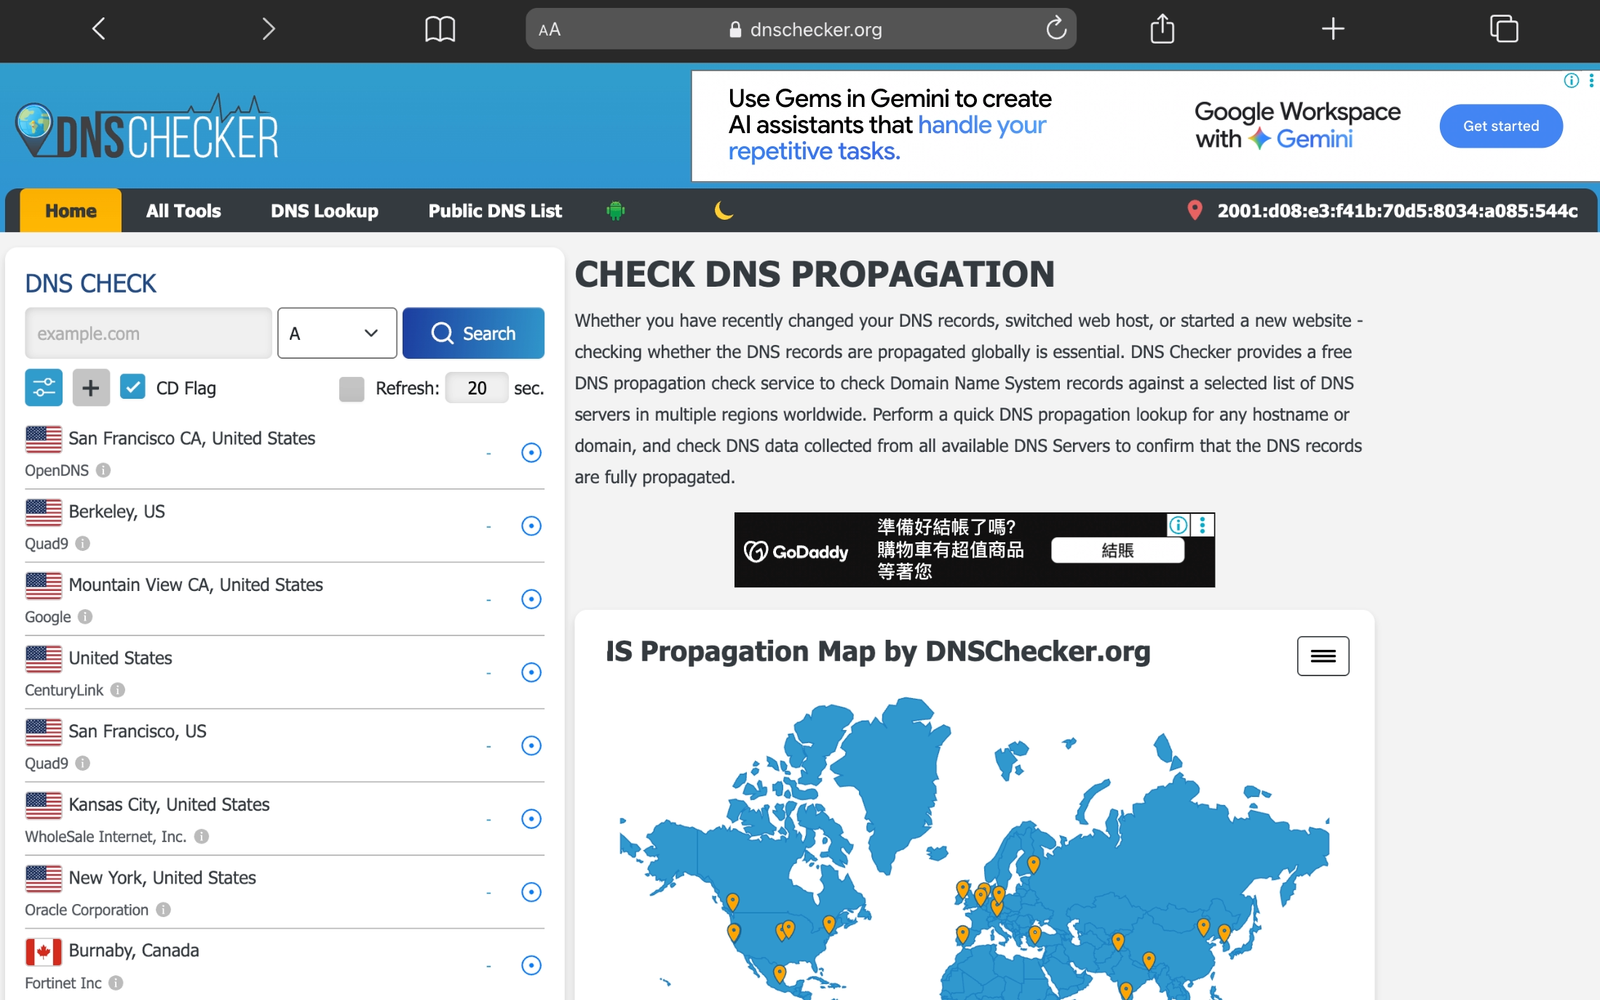Open the DNS settings sliders icon
The width and height of the screenshot is (1600, 1000).
tap(44, 388)
